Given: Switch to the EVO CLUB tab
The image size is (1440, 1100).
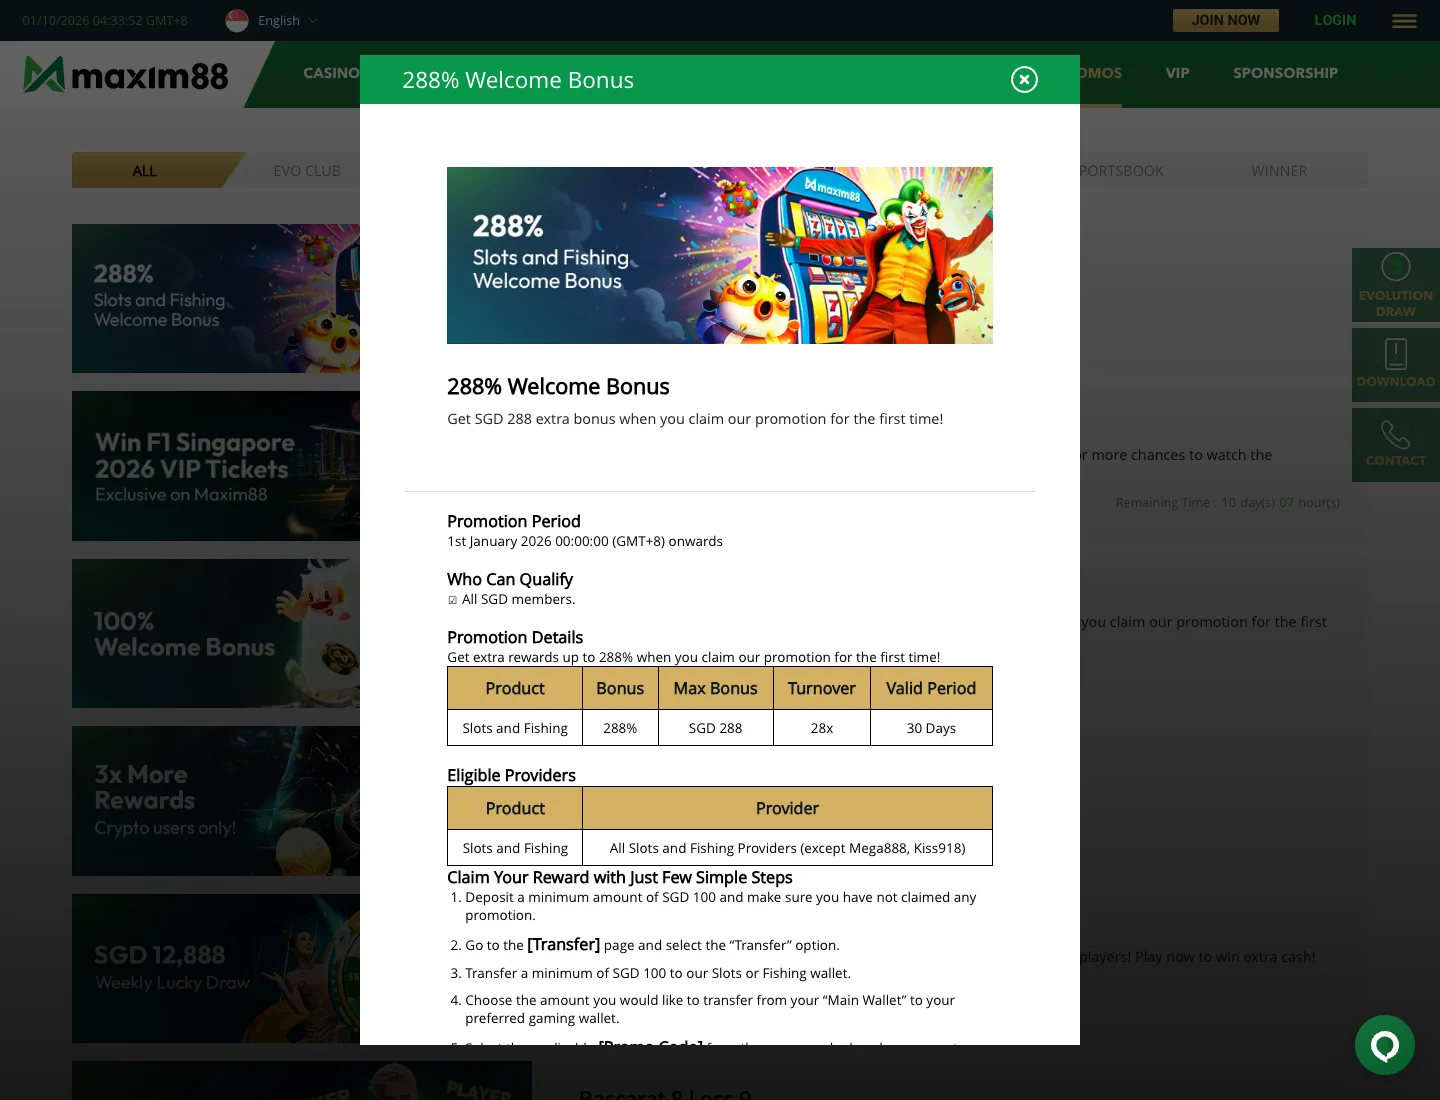Looking at the screenshot, I should click(x=307, y=171).
